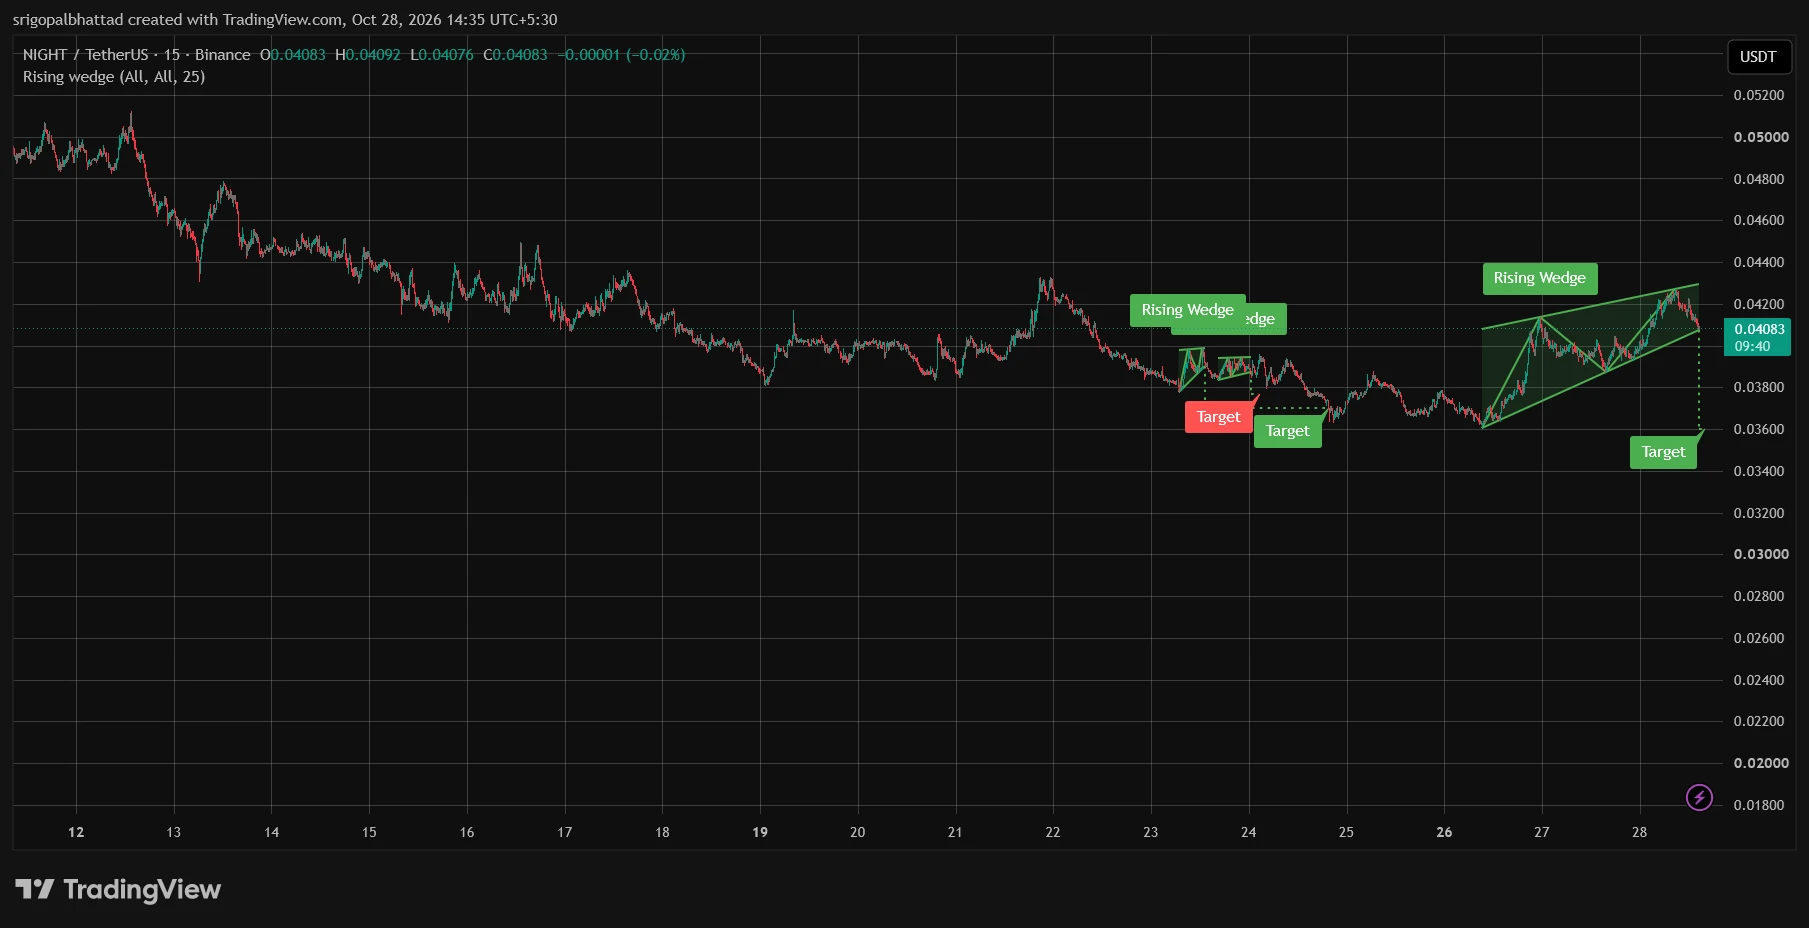Click the green Target label near 0.03600
Viewport: 1809px width, 928px height.
1663,452
